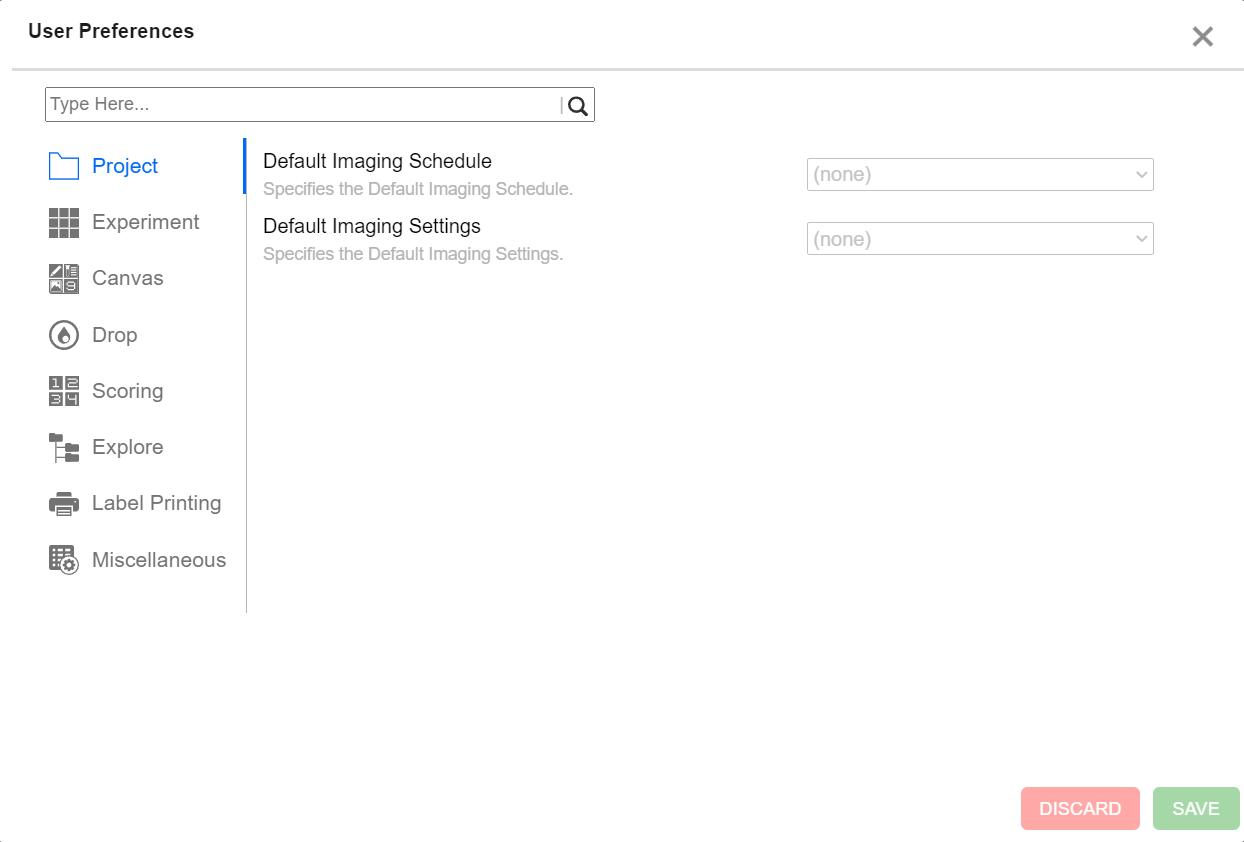Open the Label Printing preferences tab
Viewport: 1244px width, 842px height.
(x=156, y=503)
